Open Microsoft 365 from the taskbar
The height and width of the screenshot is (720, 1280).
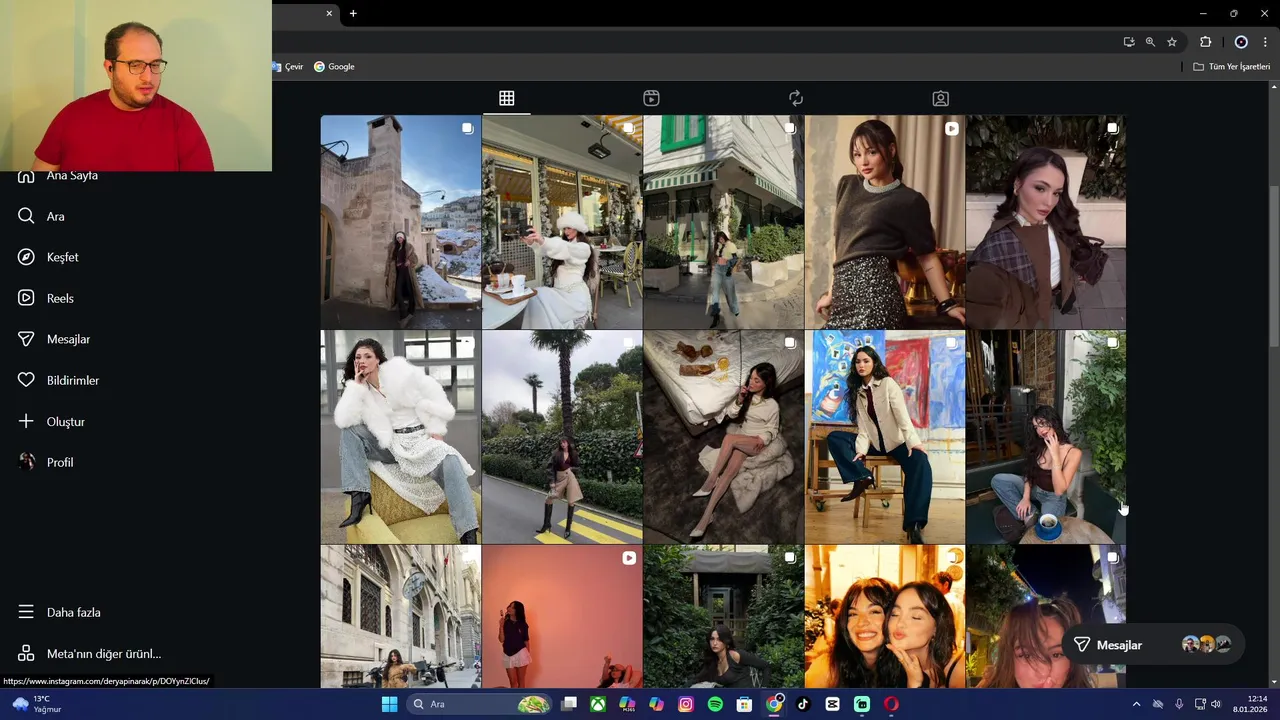[627, 704]
